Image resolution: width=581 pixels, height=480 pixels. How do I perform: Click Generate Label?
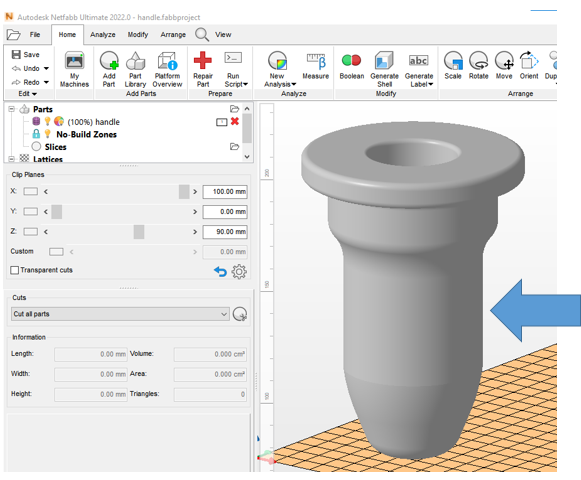tap(419, 69)
